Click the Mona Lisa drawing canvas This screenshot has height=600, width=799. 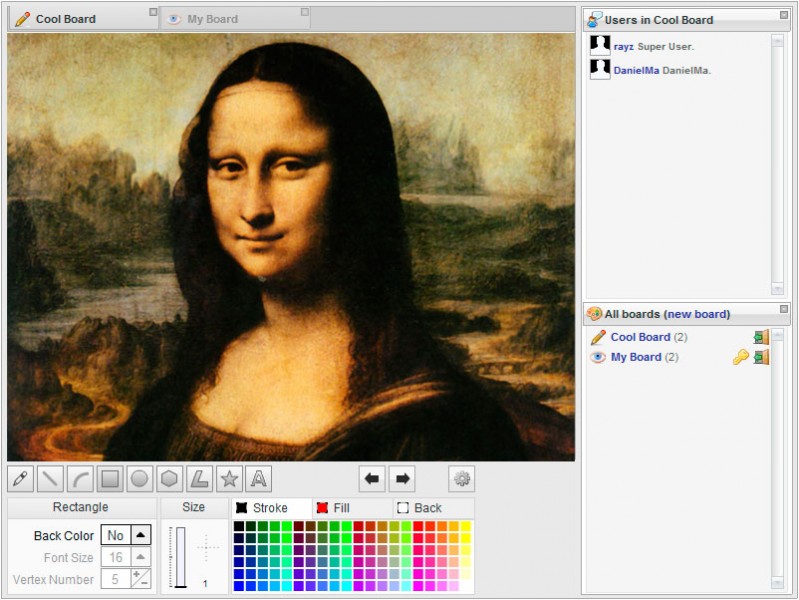(x=291, y=247)
